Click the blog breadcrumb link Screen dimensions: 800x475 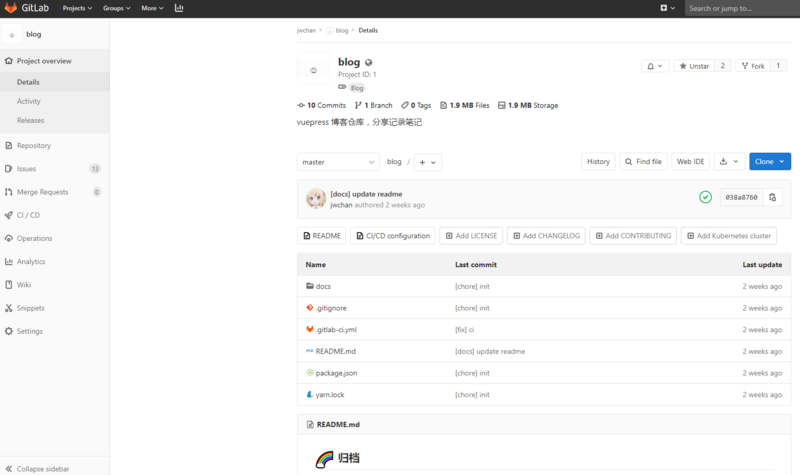coord(342,30)
